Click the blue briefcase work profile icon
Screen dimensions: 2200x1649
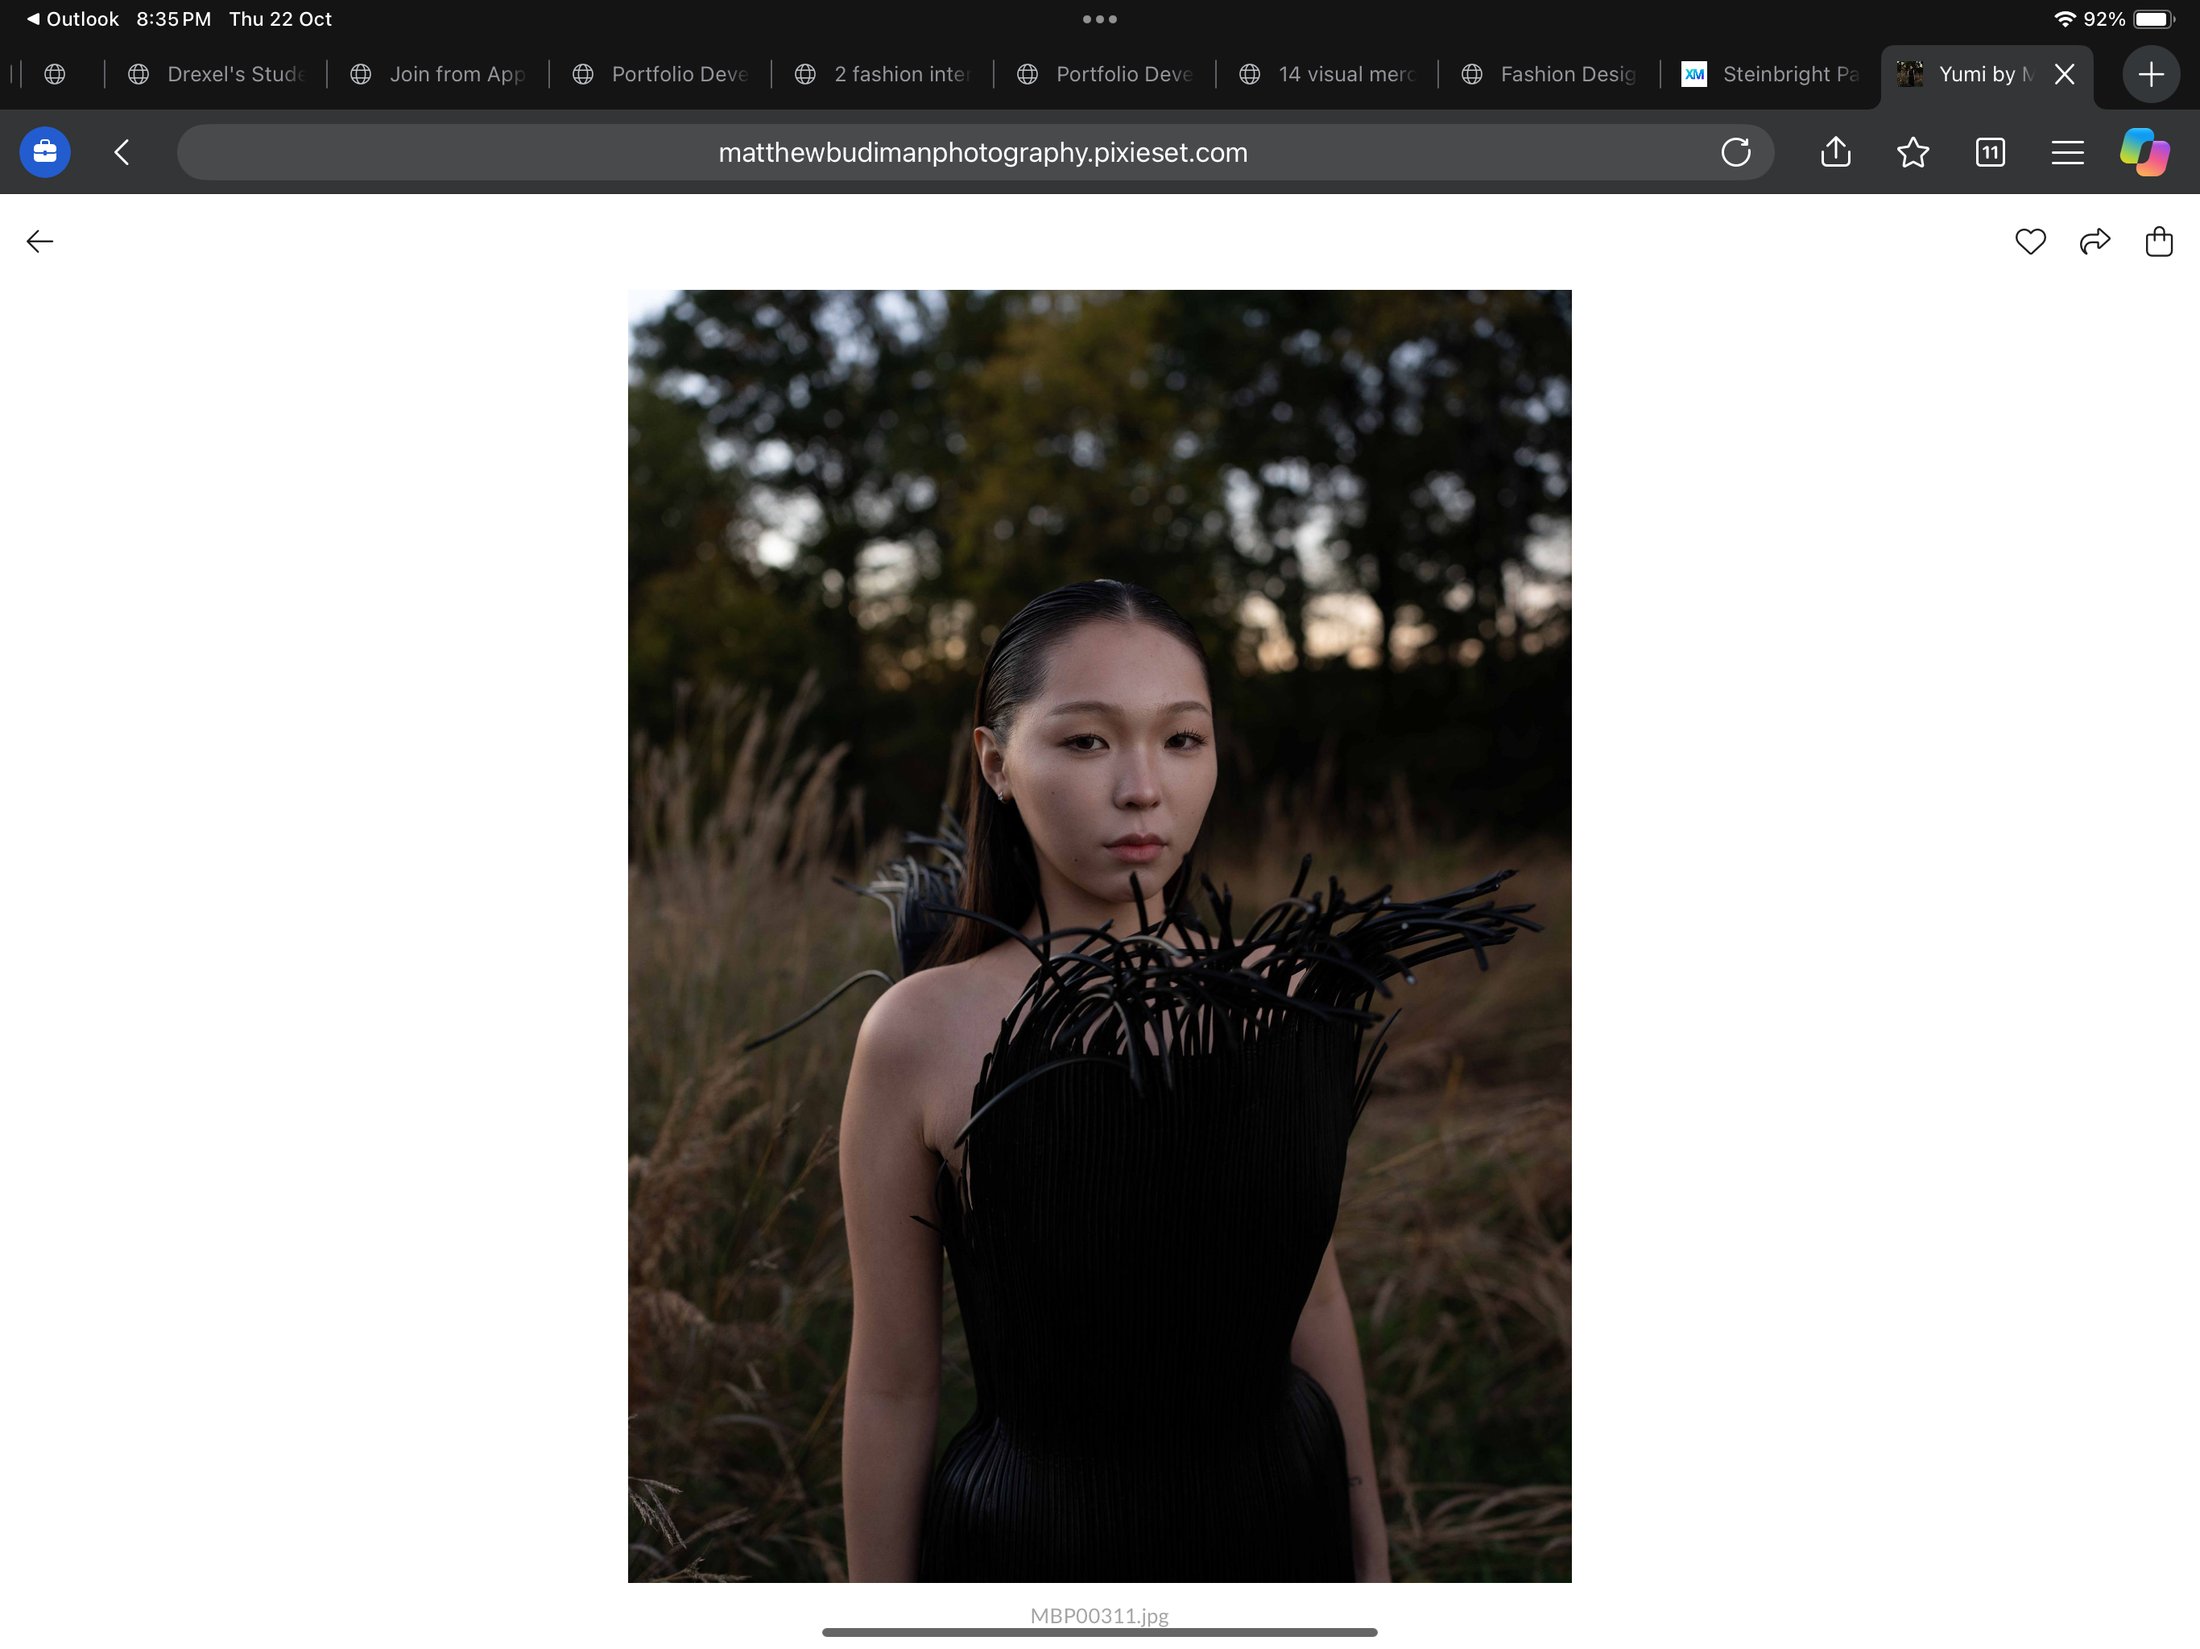pos(45,152)
